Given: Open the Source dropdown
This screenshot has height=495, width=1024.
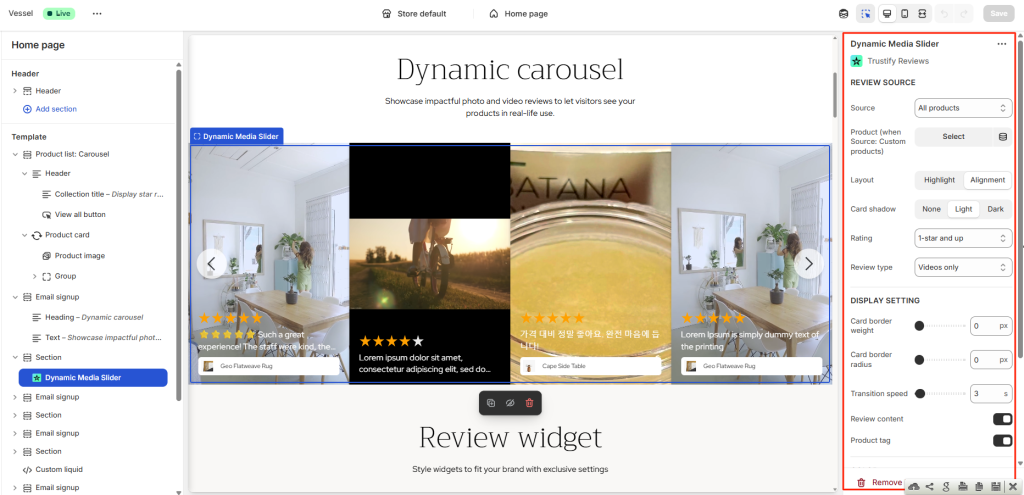Looking at the screenshot, I should pos(963,108).
